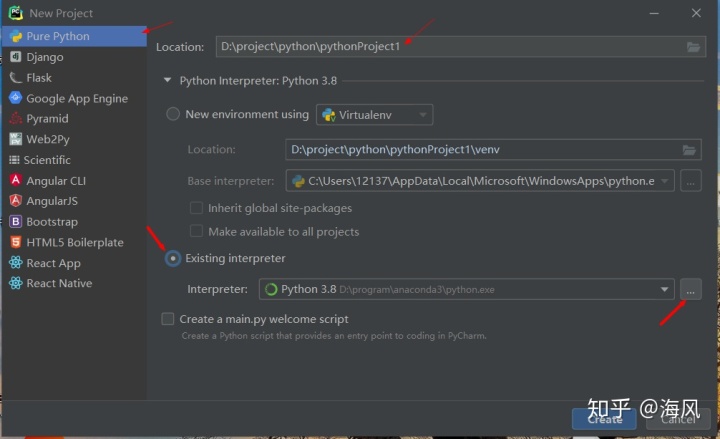Click the React App atom icon
Image resolution: width=720 pixels, height=439 pixels.
[x=16, y=263]
